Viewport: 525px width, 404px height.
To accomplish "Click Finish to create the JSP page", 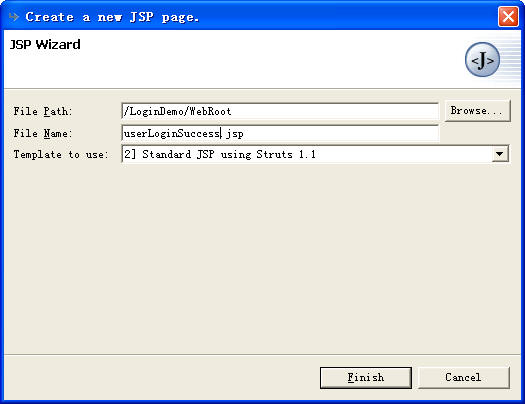I will pos(366,378).
